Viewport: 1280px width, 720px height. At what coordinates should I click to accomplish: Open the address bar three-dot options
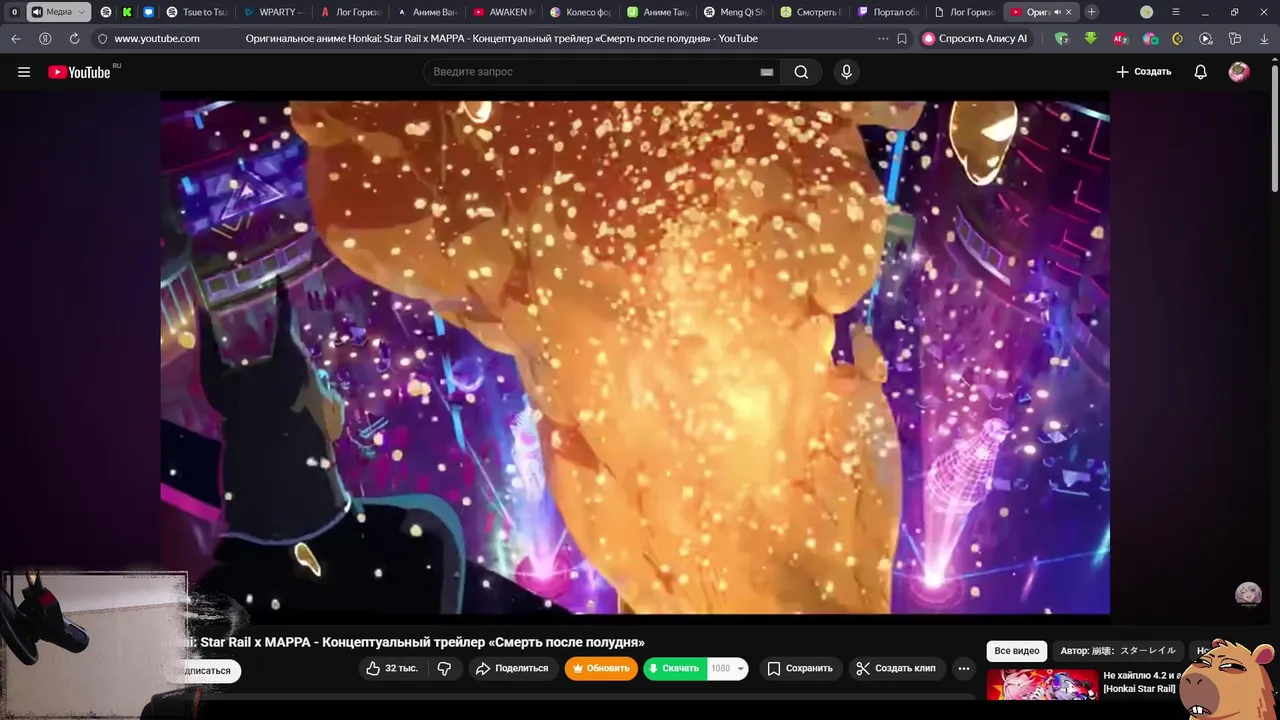[883, 39]
